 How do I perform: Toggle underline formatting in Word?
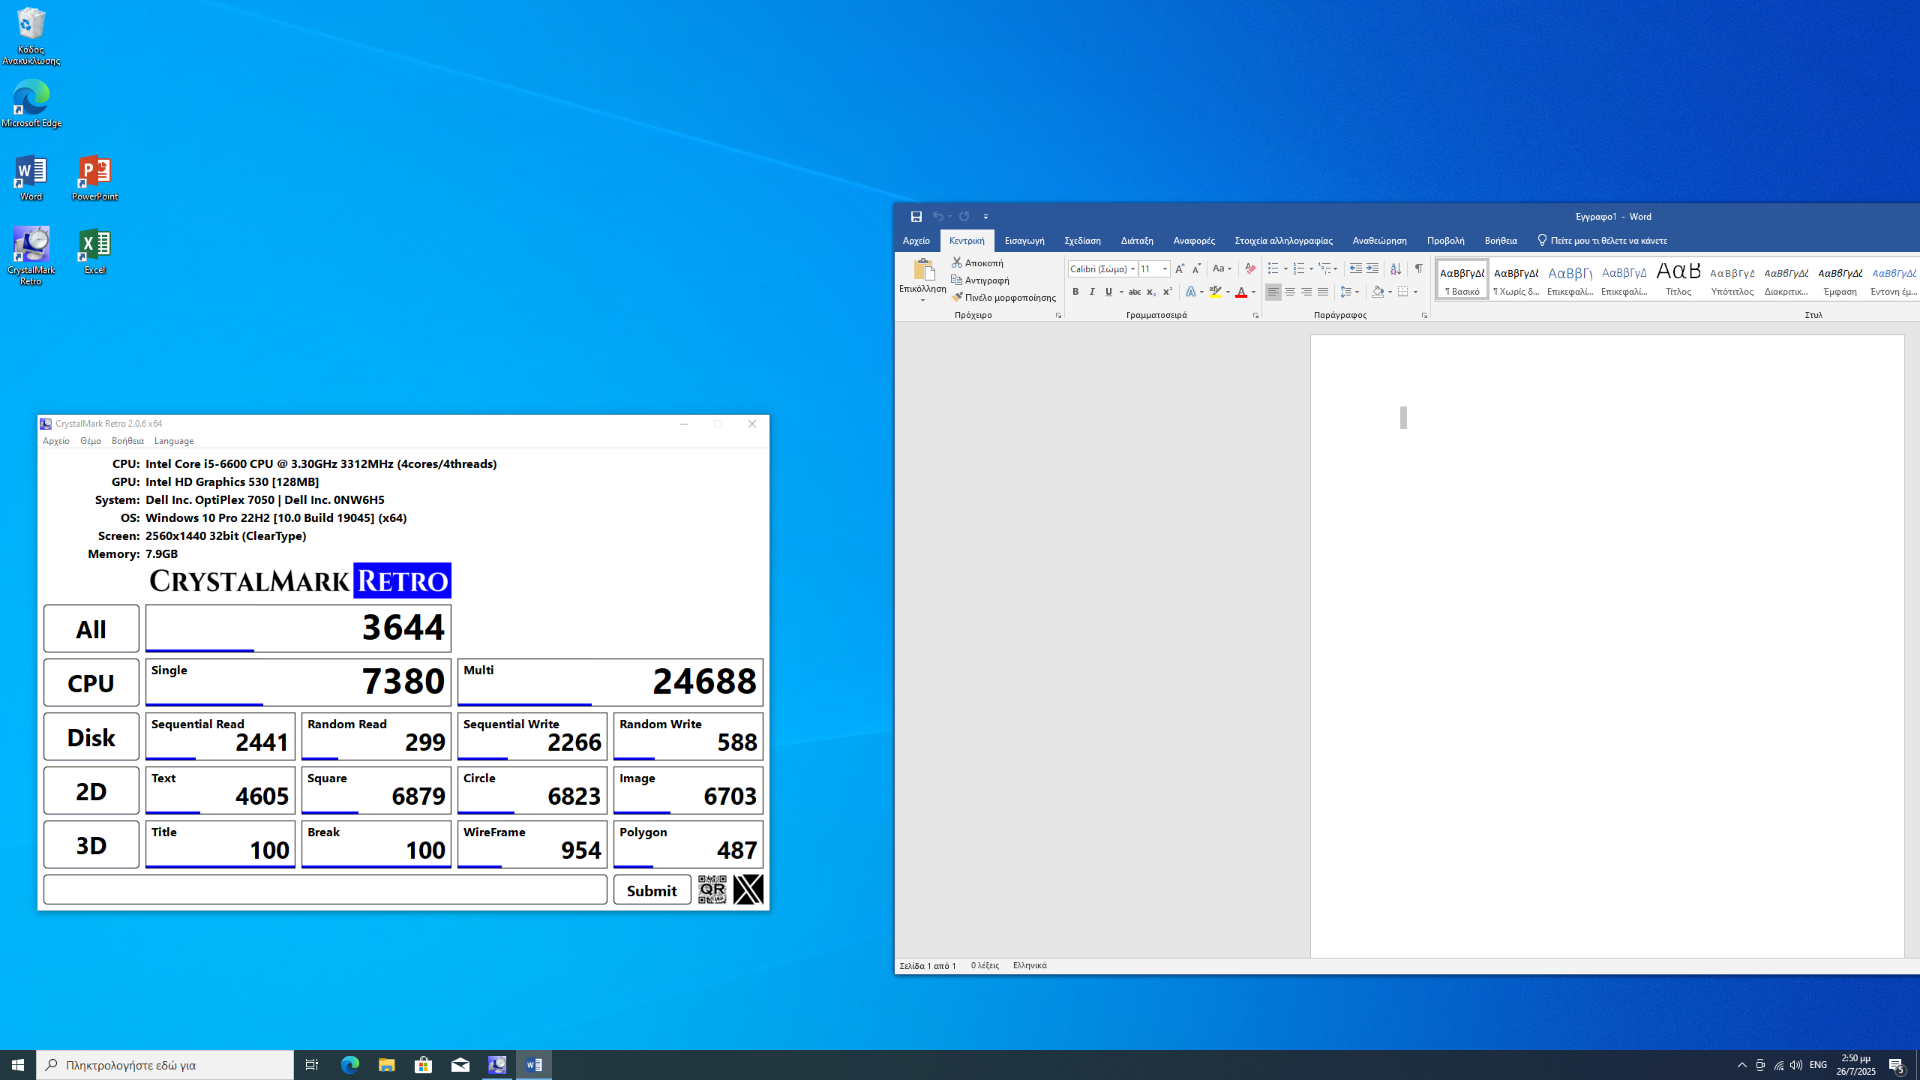[x=1108, y=292]
